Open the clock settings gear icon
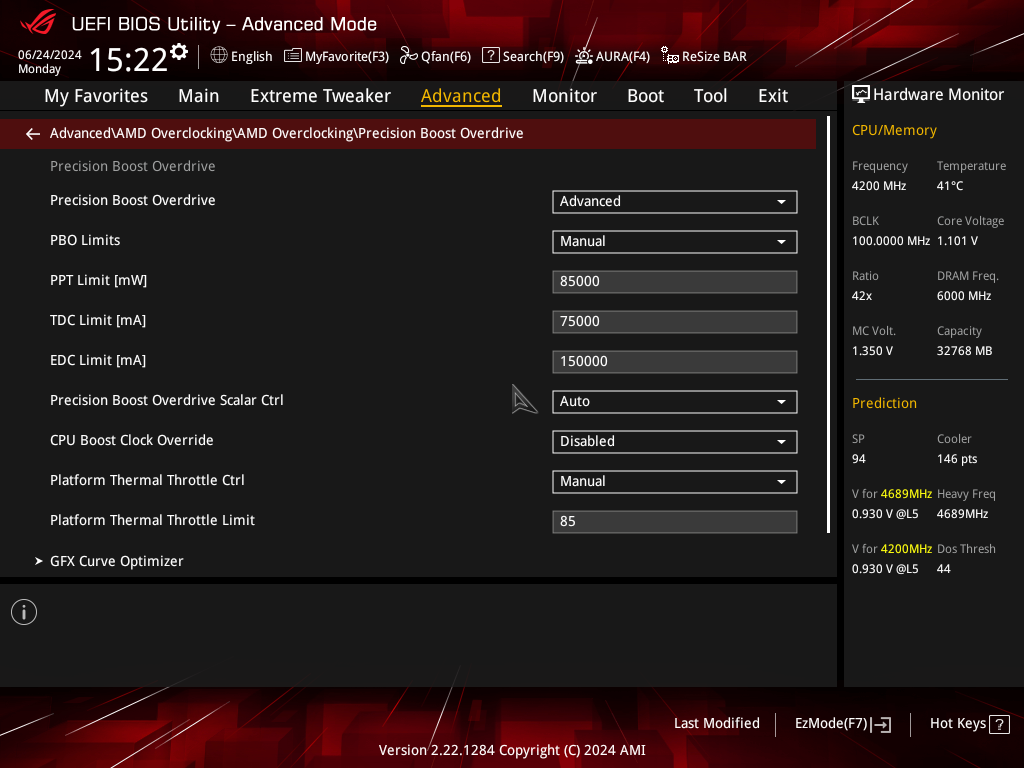This screenshot has width=1024, height=768. [x=179, y=52]
